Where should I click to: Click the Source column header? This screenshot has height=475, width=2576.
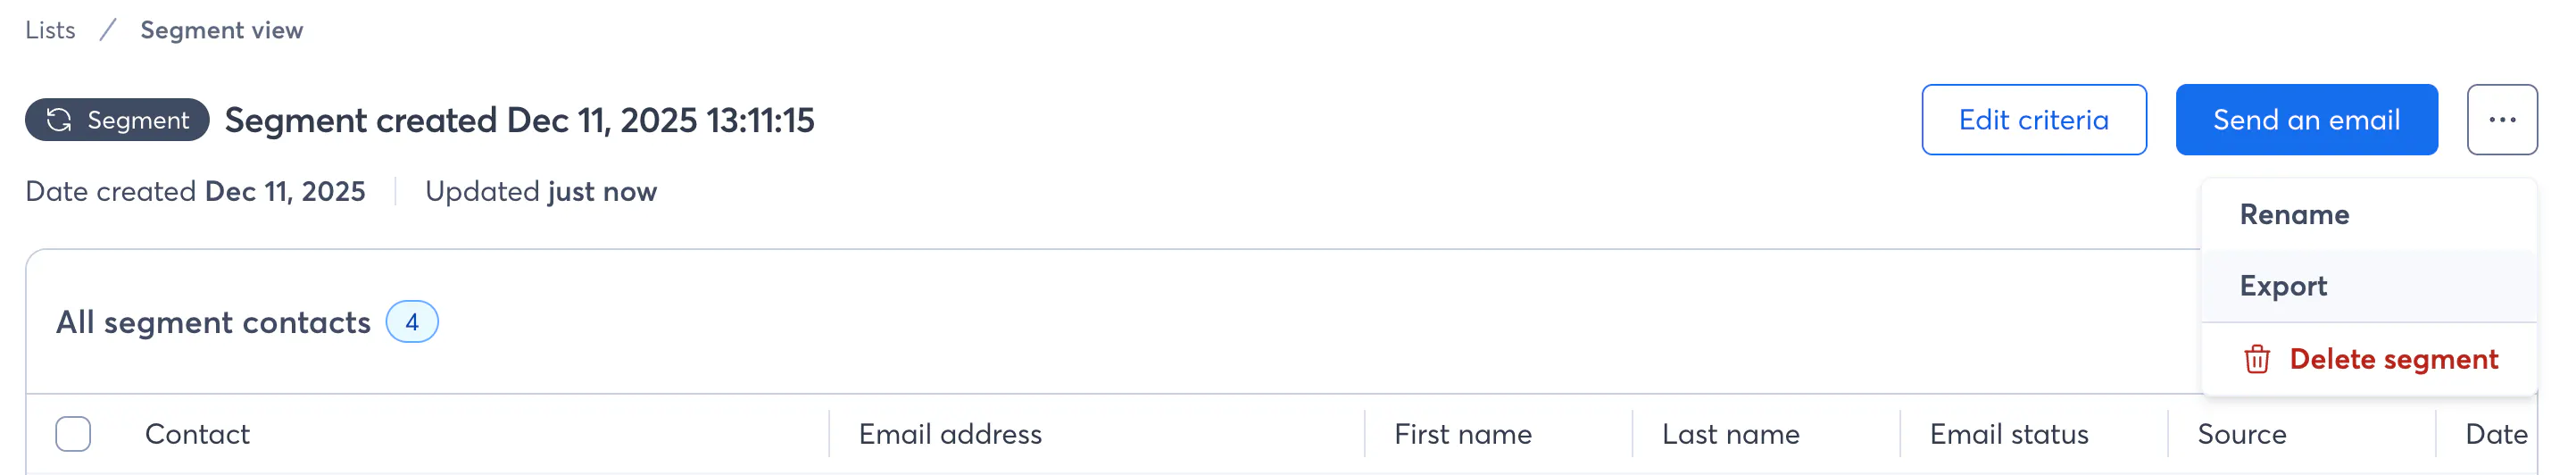pos(2241,434)
